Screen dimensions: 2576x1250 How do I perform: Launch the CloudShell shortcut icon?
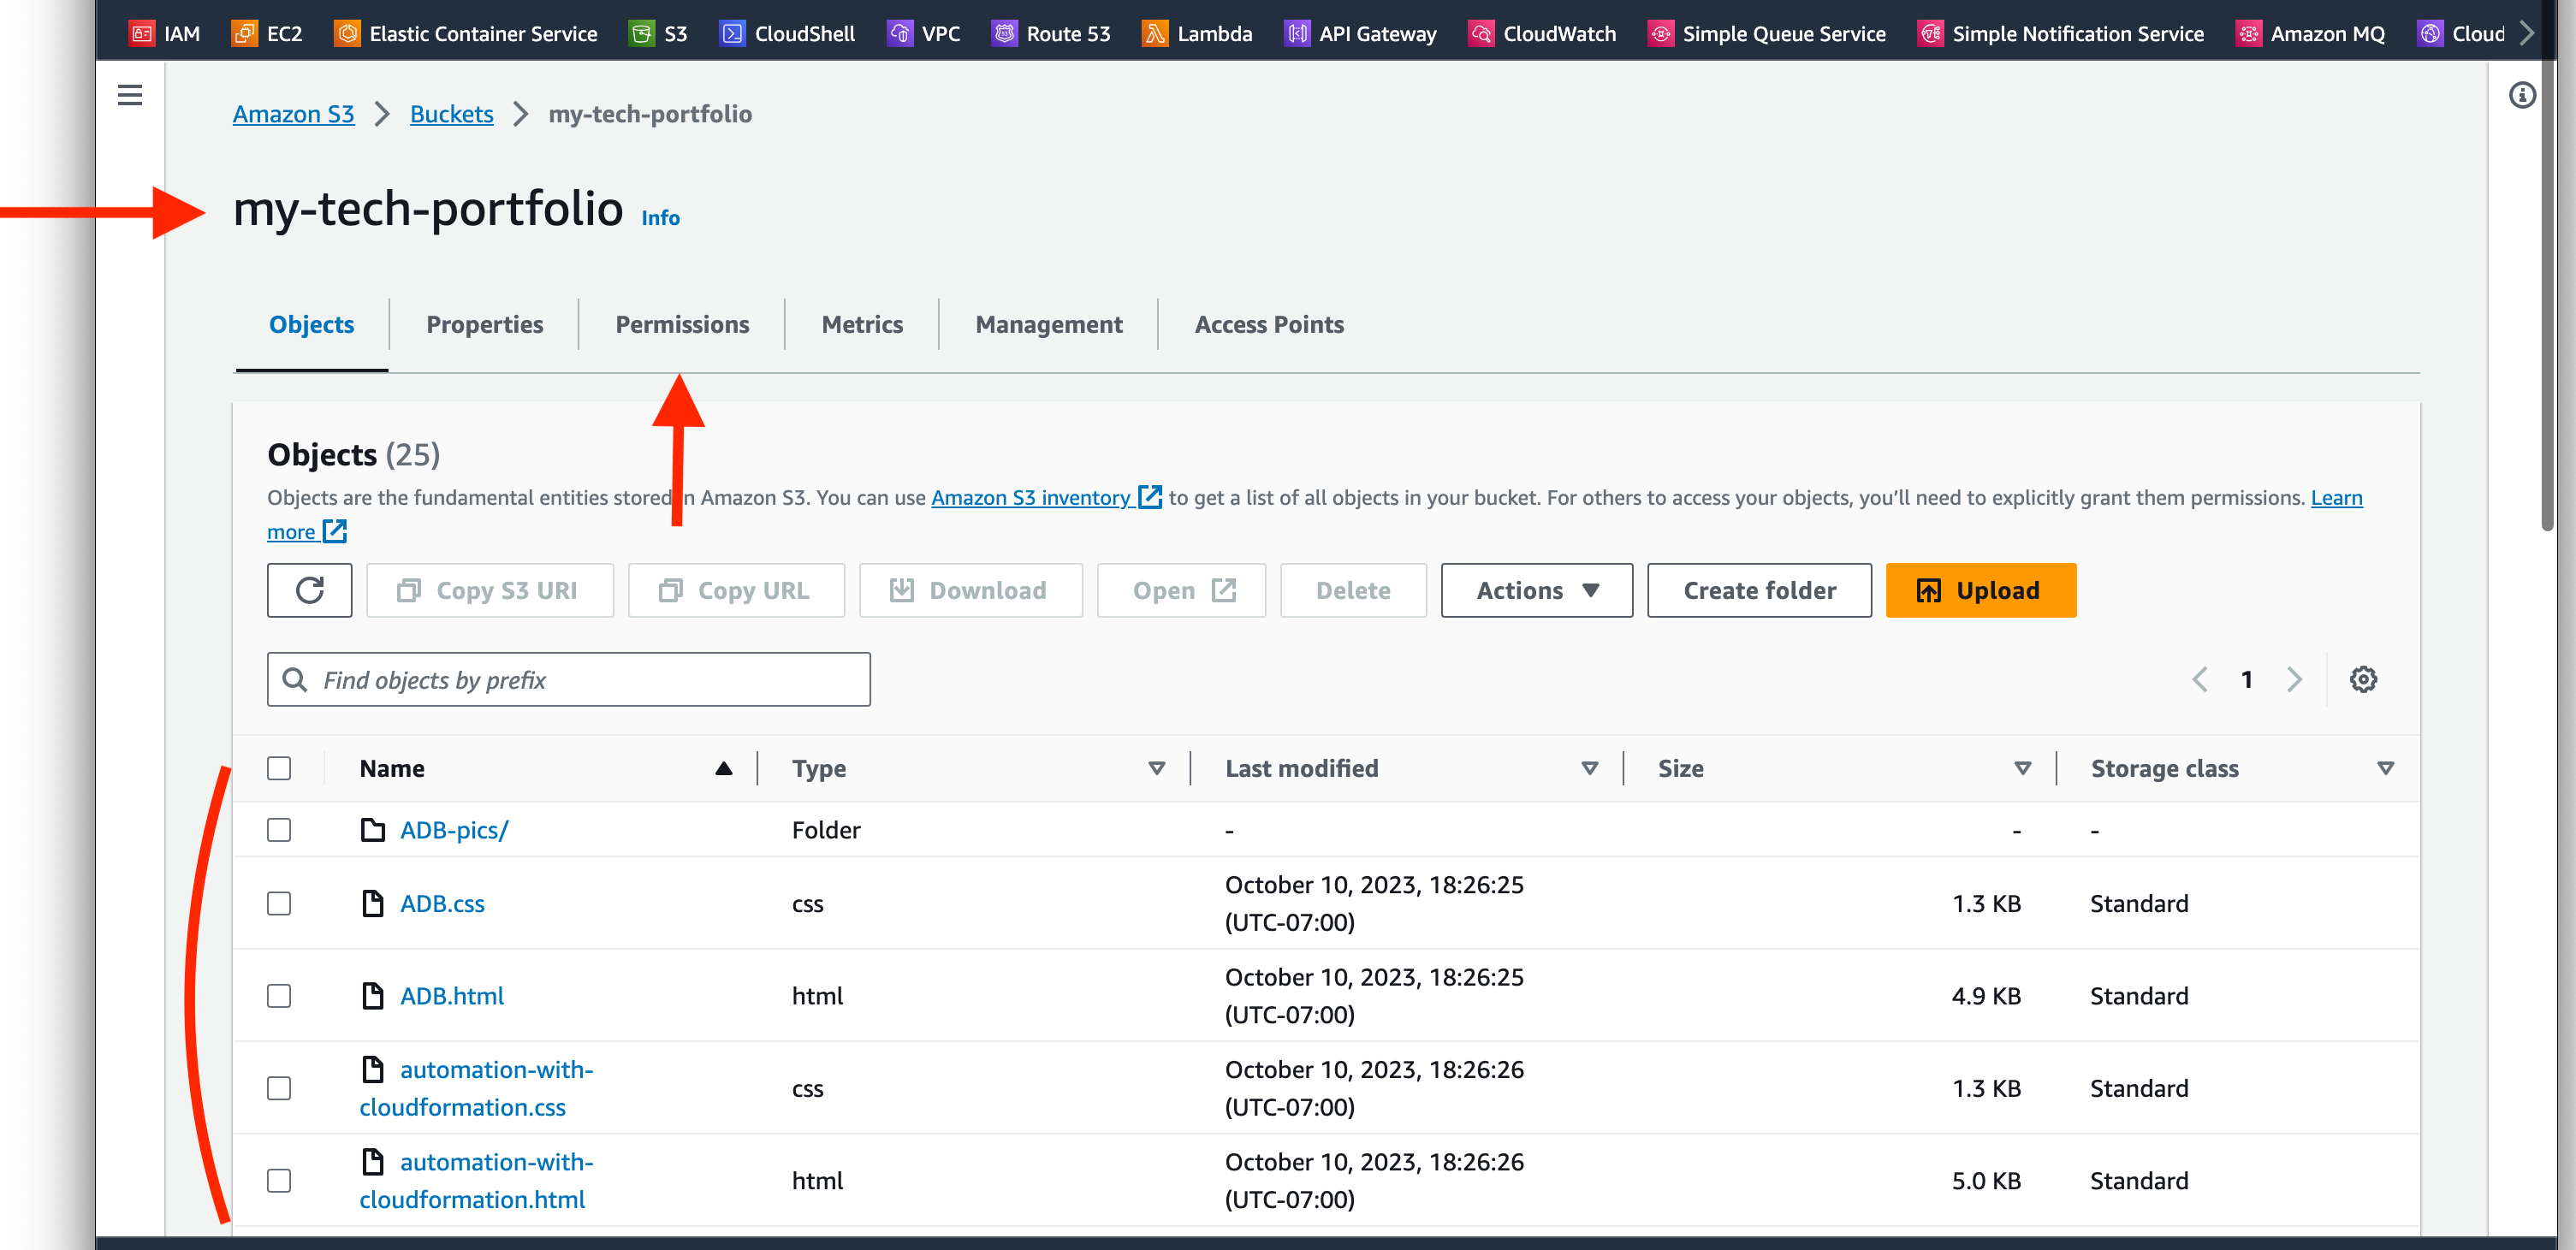pyautogui.click(x=732, y=33)
